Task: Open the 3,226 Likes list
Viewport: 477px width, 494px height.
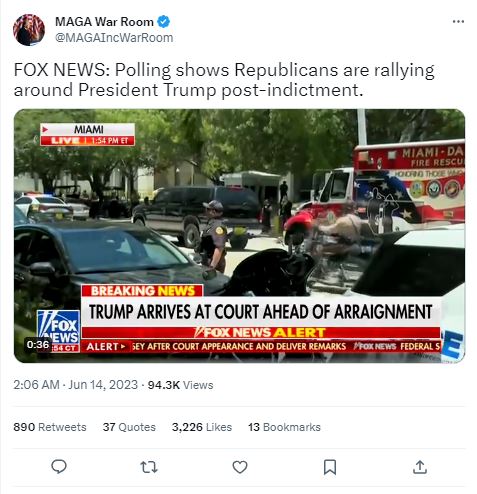Action: pos(202,427)
